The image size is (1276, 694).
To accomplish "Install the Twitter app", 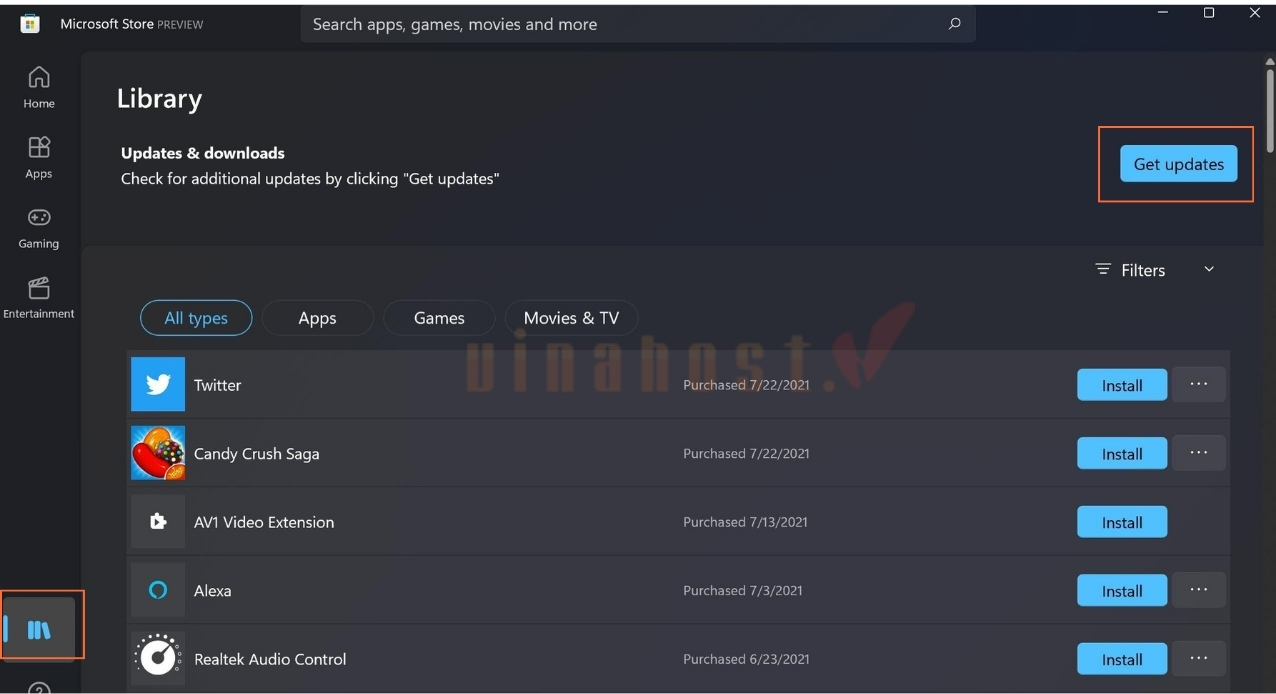I will 1122,385.
